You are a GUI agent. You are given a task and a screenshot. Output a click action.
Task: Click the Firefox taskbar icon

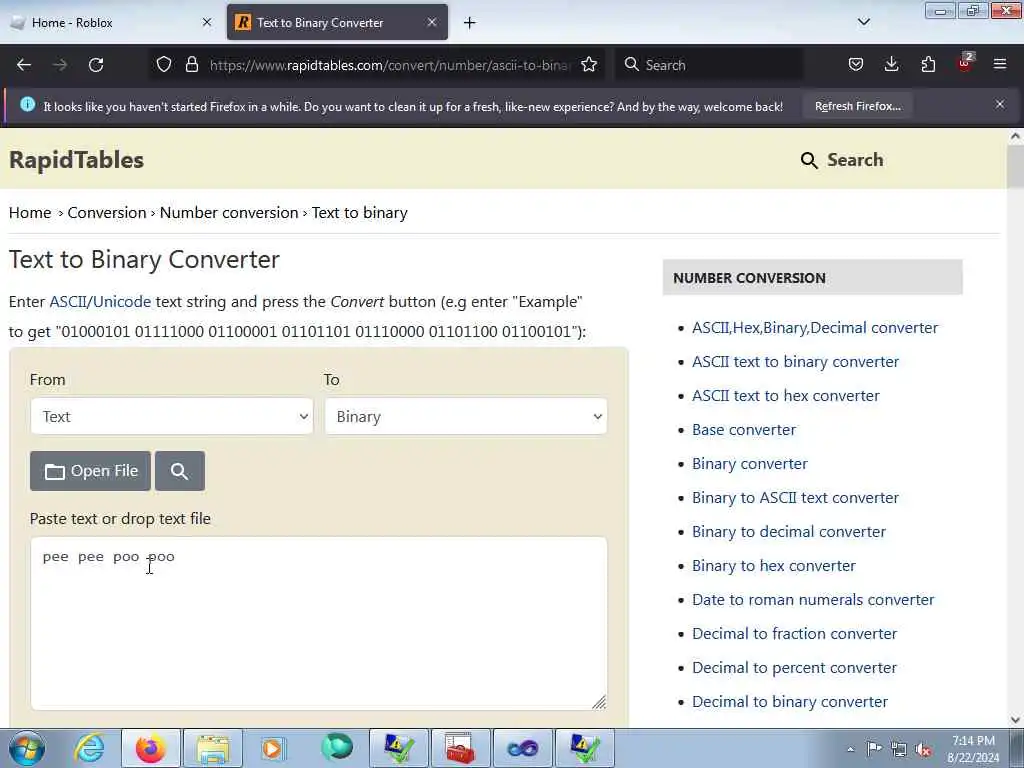click(151, 748)
